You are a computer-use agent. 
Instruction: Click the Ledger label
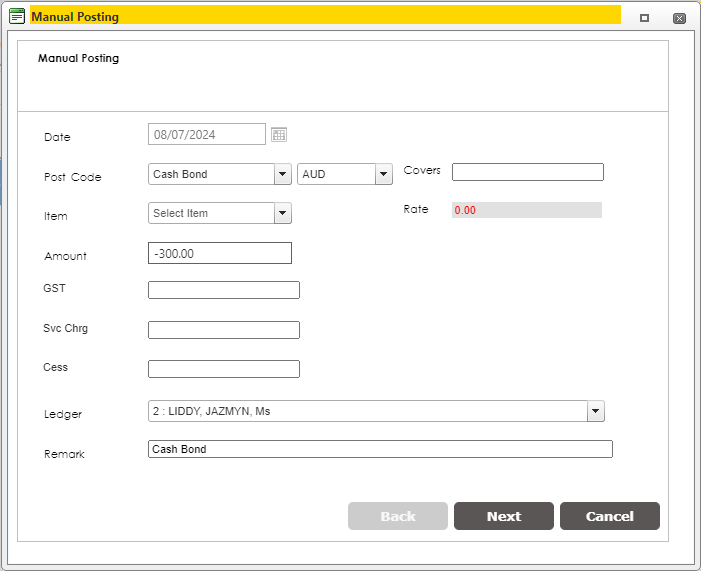tap(63, 414)
